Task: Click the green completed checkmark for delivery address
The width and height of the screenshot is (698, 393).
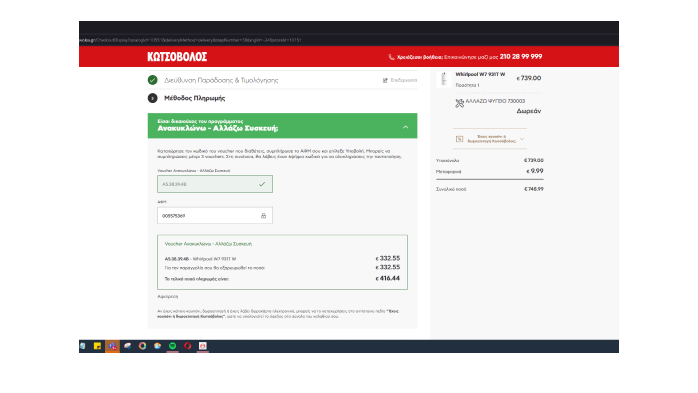Action: pyautogui.click(x=153, y=80)
